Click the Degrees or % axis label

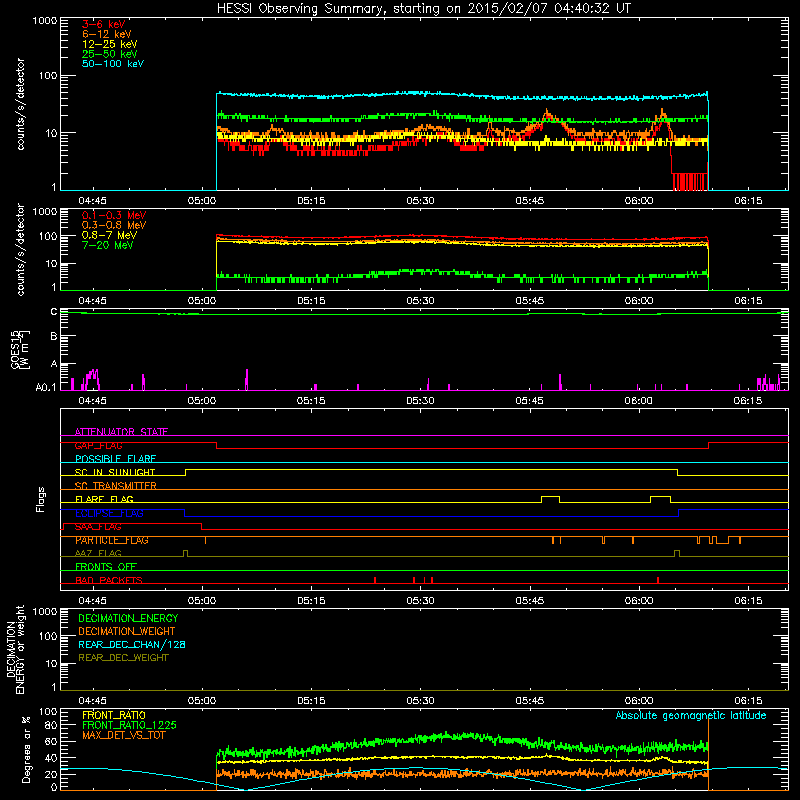pos(26,750)
